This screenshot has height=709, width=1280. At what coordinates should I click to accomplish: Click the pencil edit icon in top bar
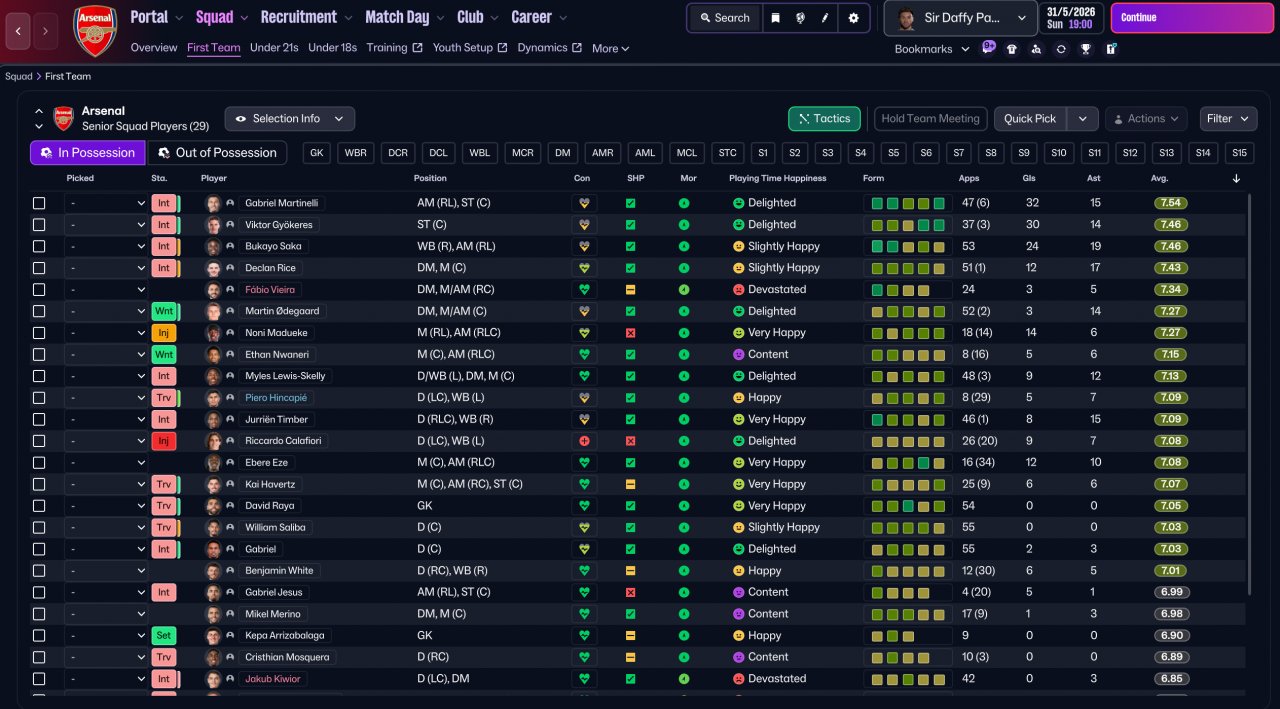pyautogui.click(x=826, y=18)
